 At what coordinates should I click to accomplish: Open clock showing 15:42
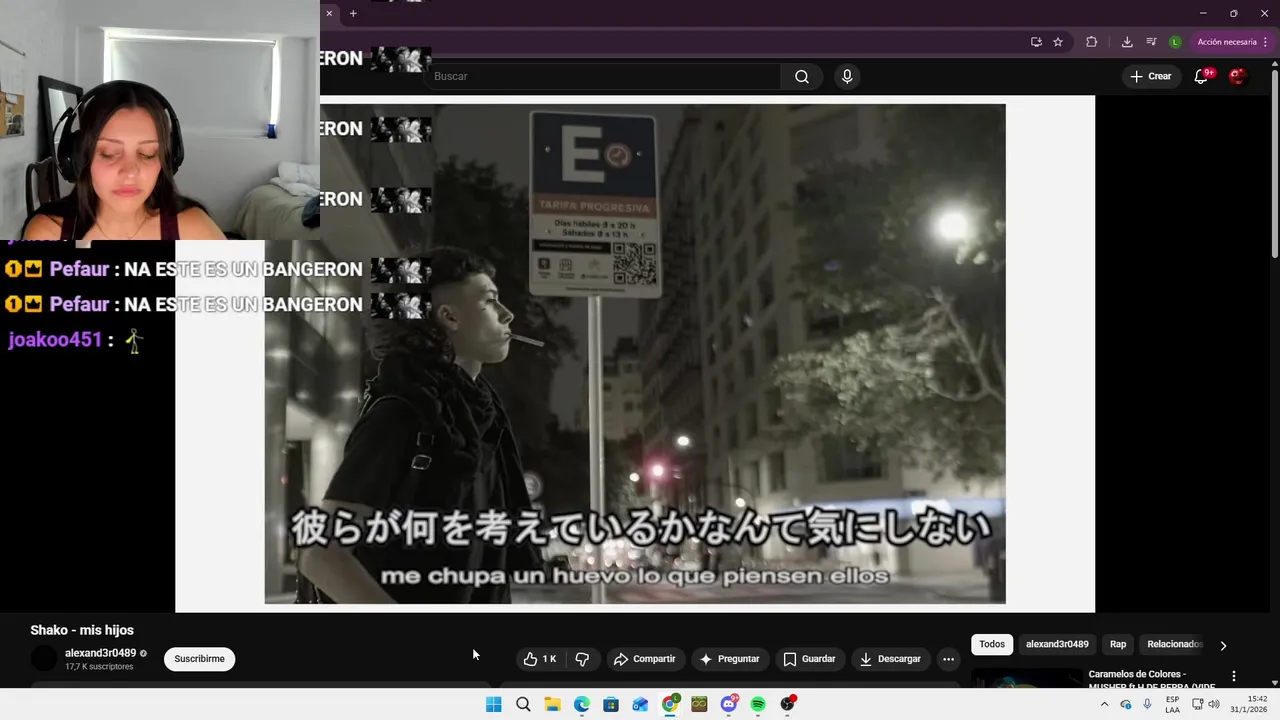tap(1249, 704)
